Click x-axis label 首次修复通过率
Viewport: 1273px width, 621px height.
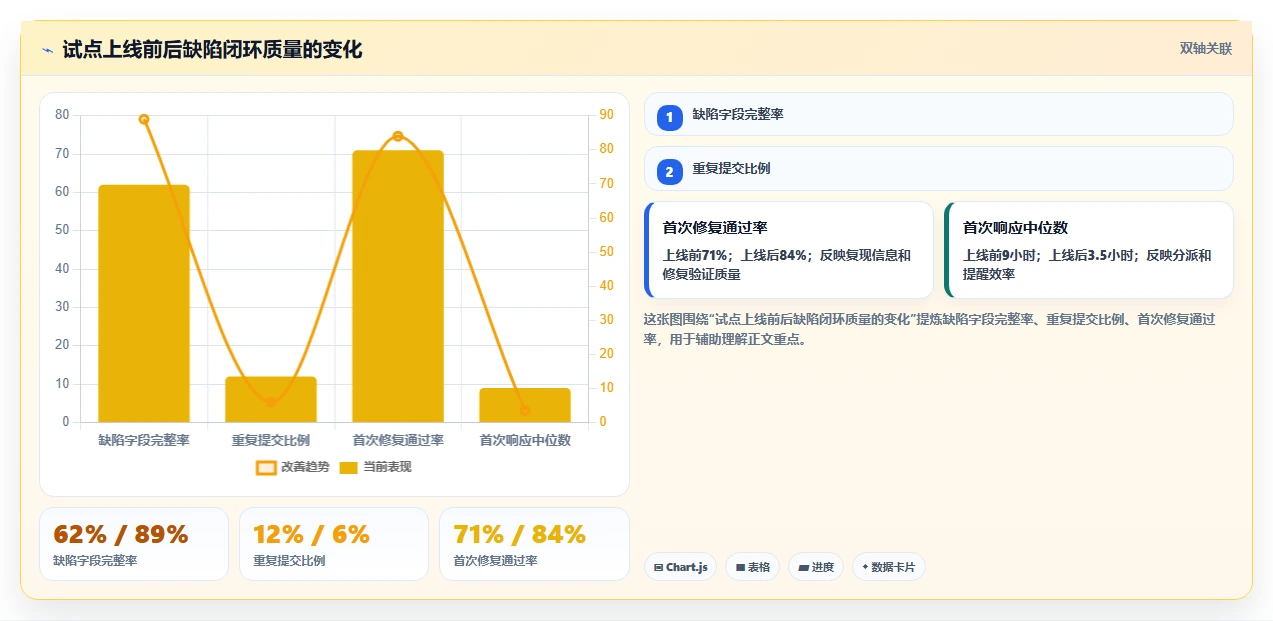coord(398,440)
